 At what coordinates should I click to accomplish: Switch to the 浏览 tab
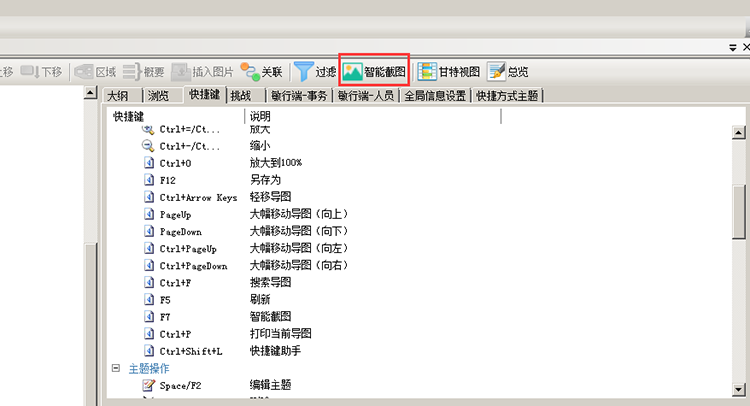click(x=158, y=96)
